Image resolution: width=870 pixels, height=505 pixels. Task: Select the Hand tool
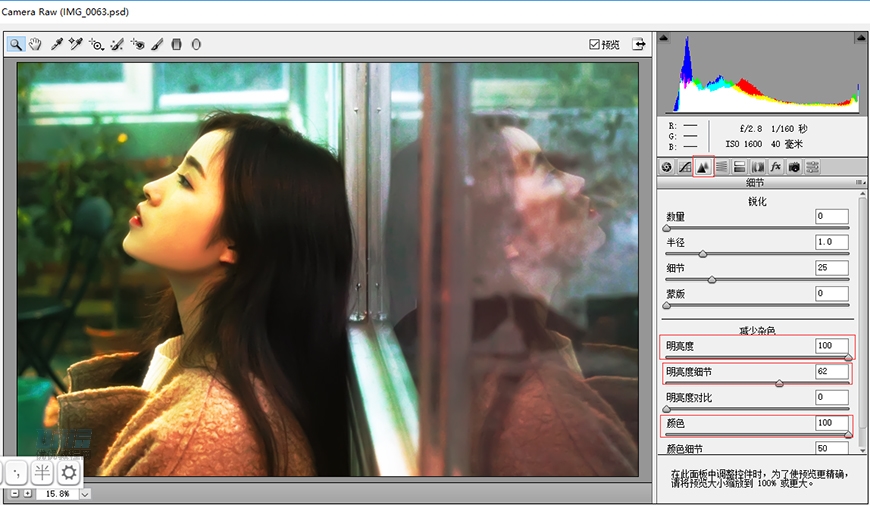click(36, 44)
